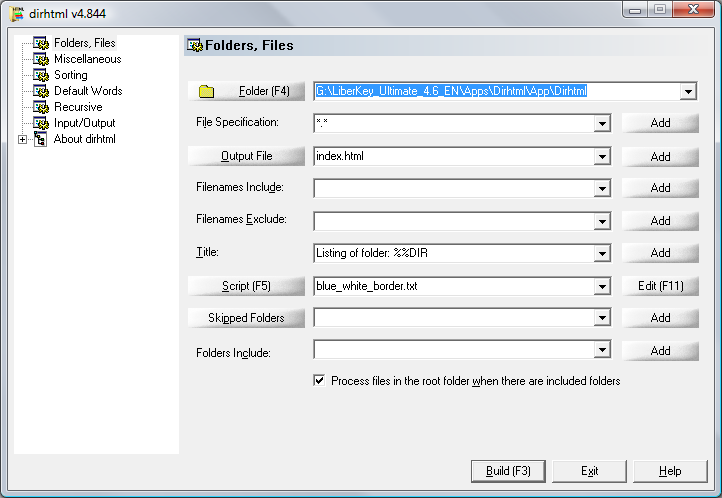
Task: Open the Output File dropdown
Action: click(x=602, y=156)
